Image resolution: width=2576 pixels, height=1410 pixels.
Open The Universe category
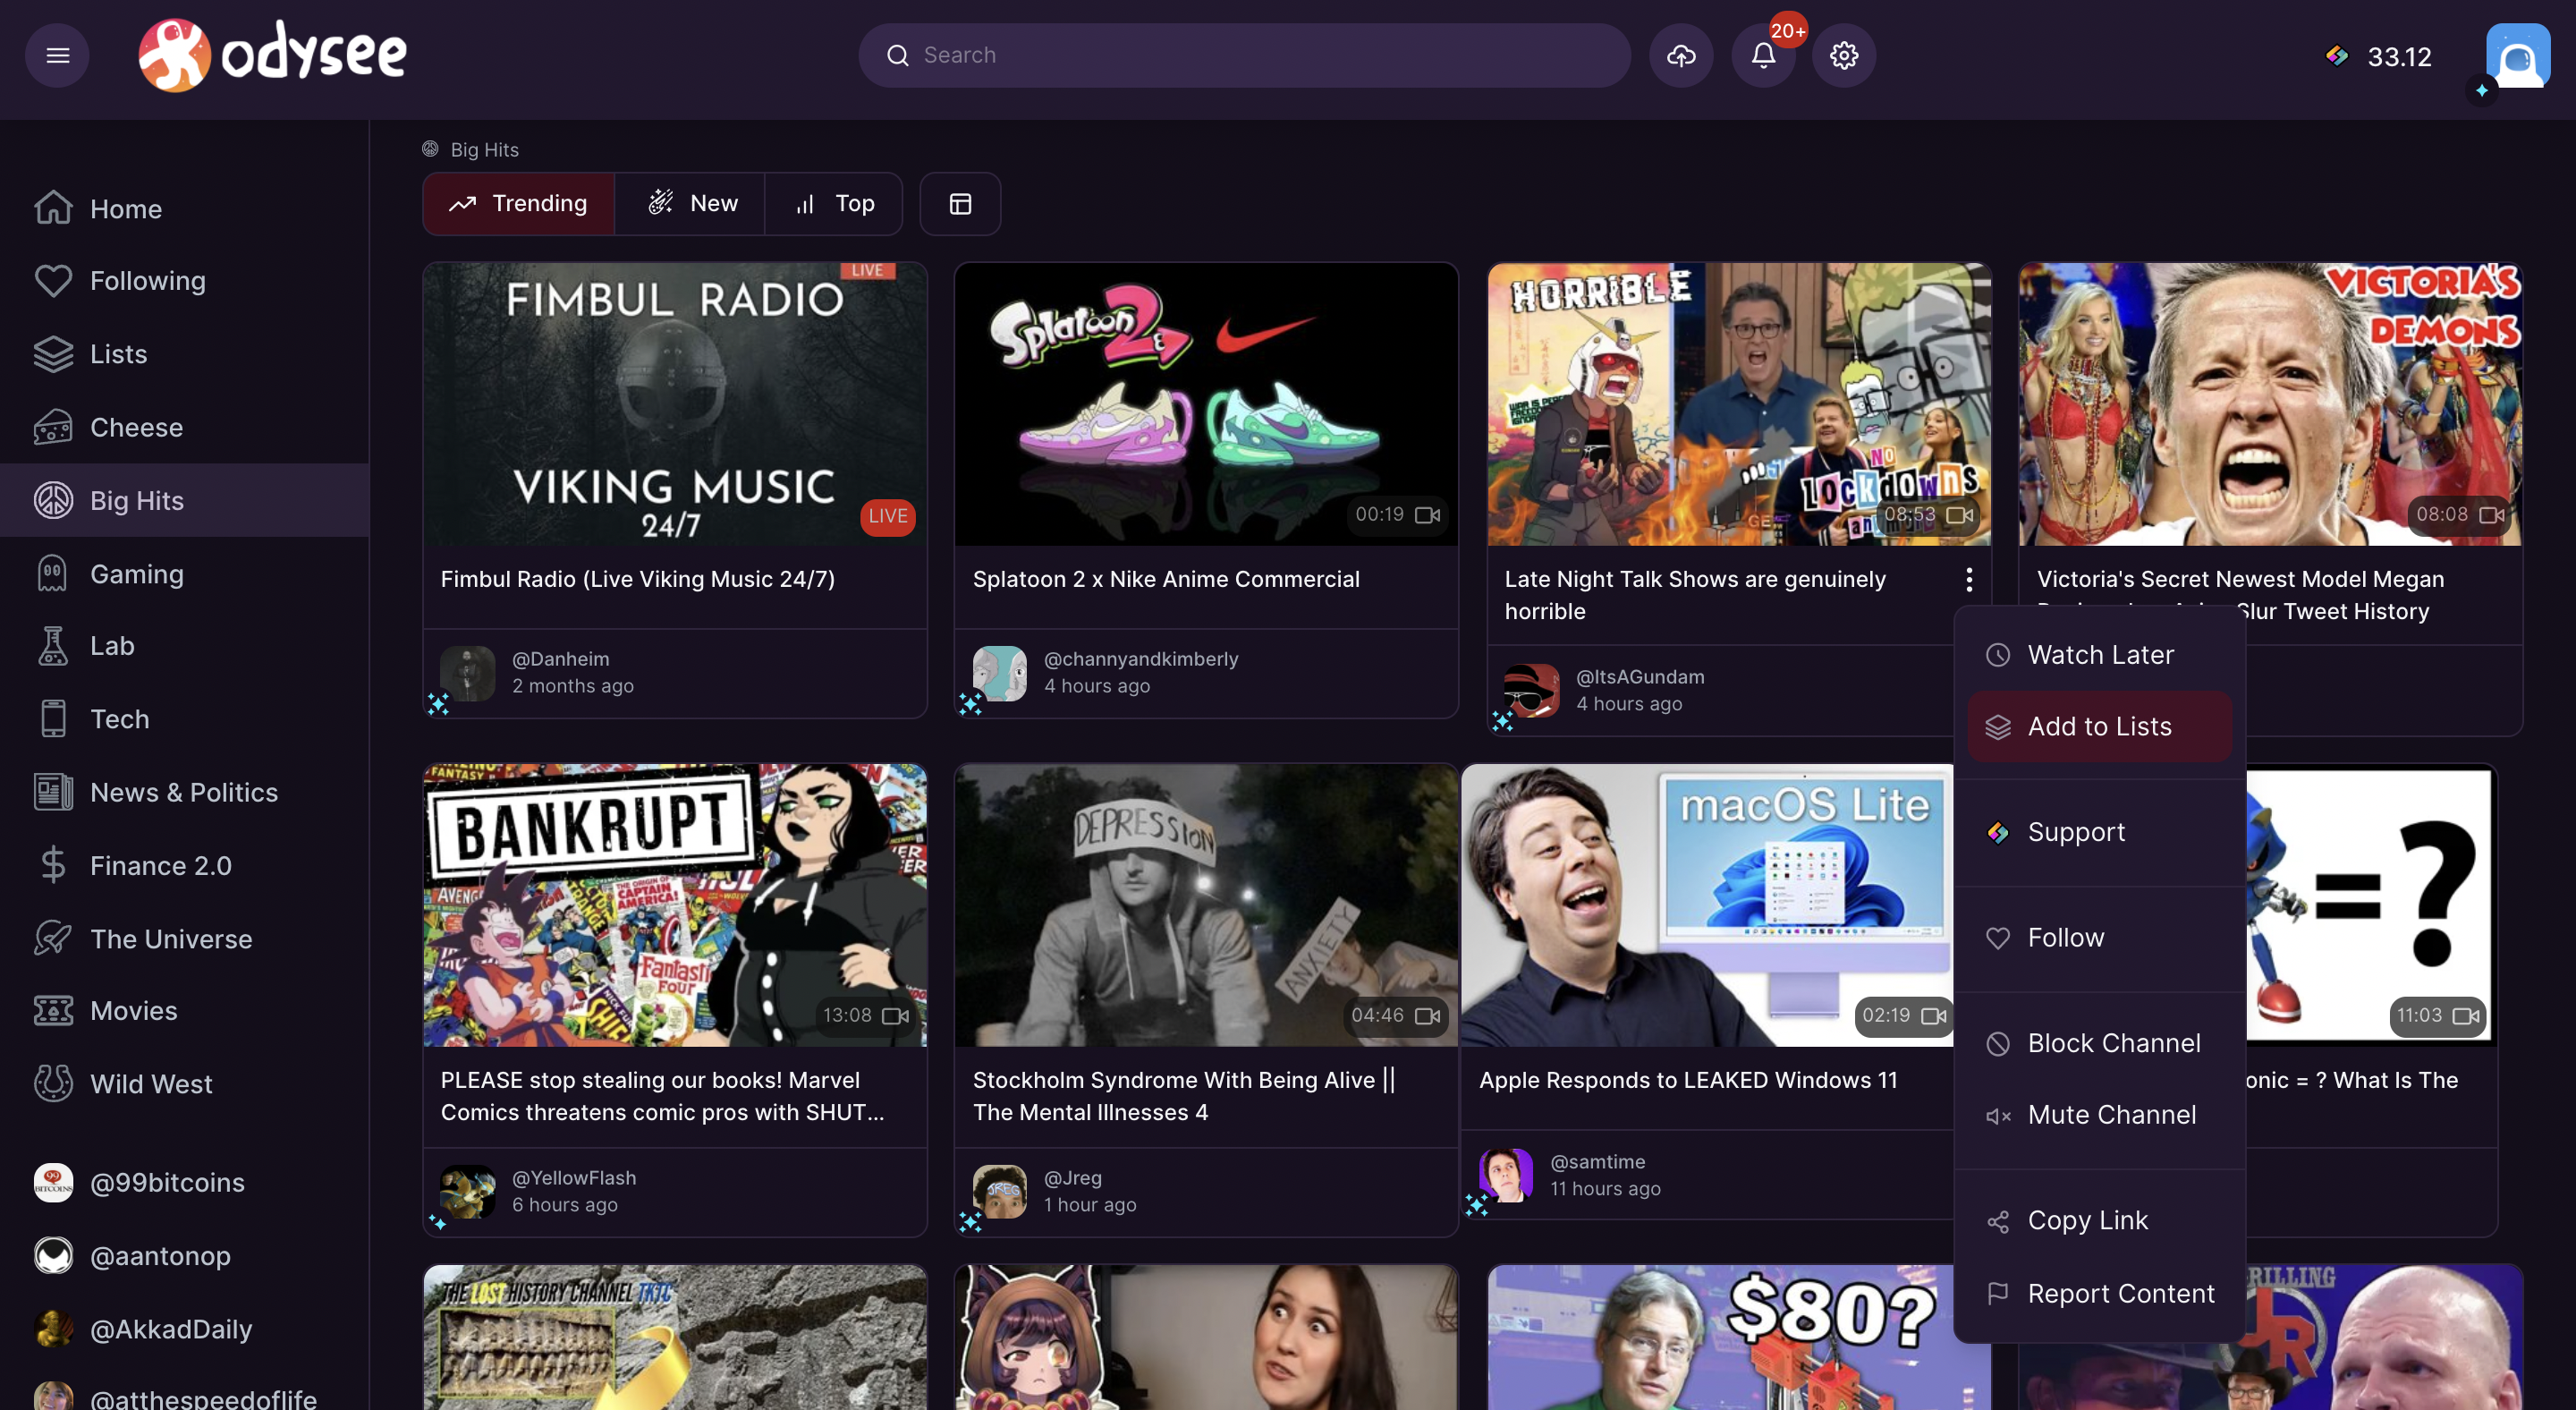[185, 938]
